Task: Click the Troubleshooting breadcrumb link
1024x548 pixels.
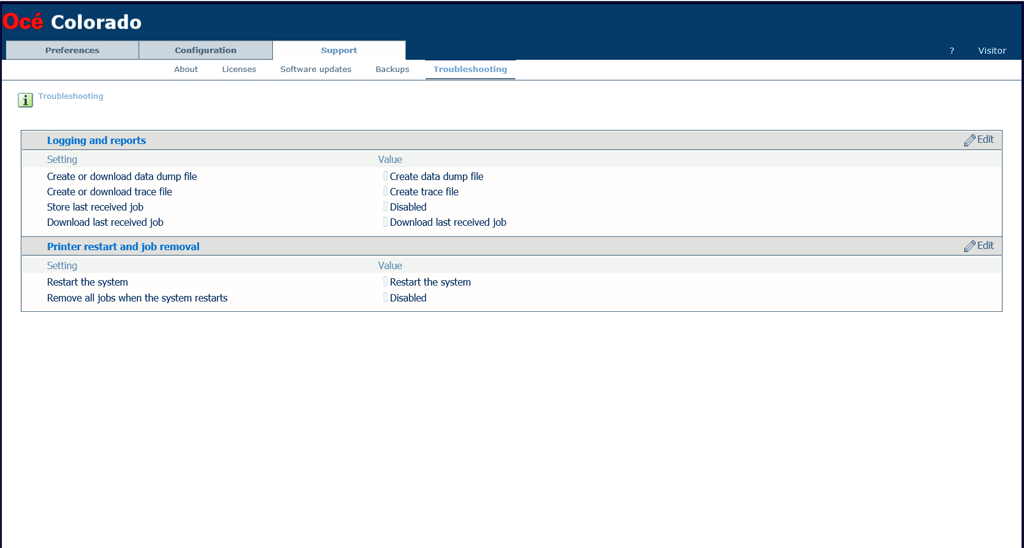Action: click(x=71, y=96)
